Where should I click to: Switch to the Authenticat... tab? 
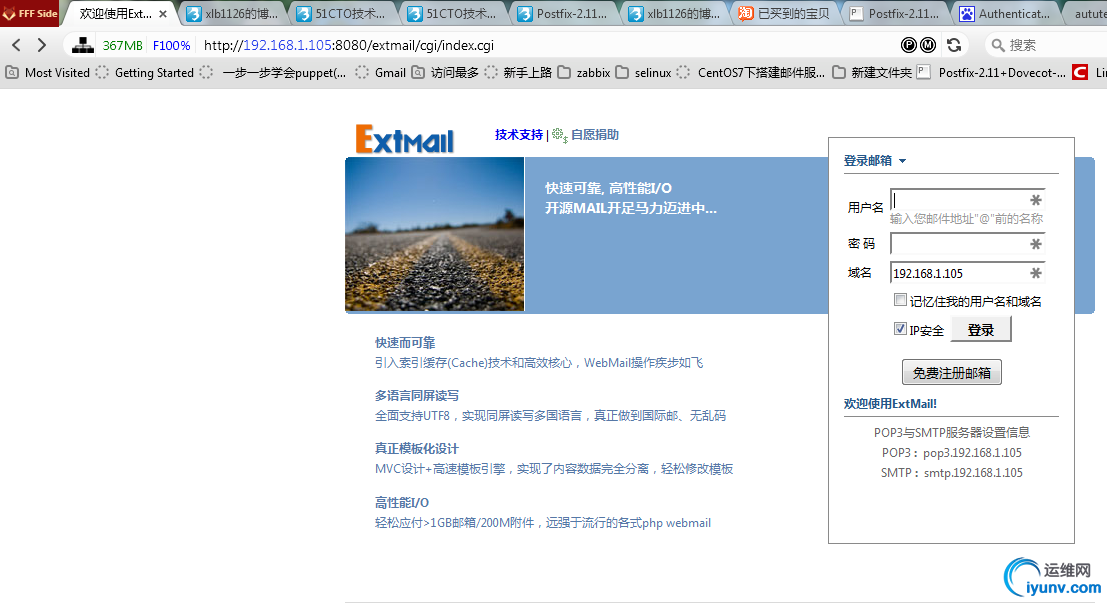click(1005, 13)
